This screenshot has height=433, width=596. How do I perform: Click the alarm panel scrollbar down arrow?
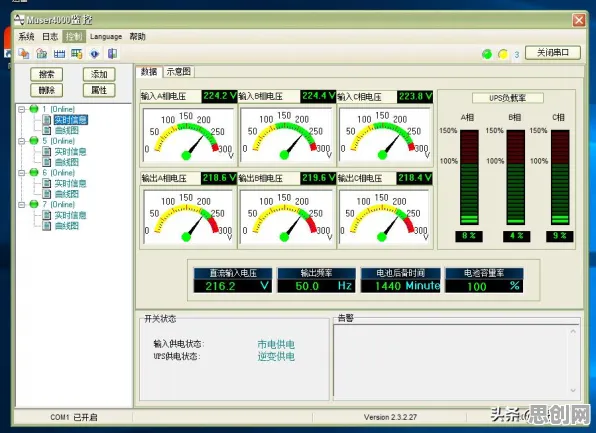[x=573, y=391]
